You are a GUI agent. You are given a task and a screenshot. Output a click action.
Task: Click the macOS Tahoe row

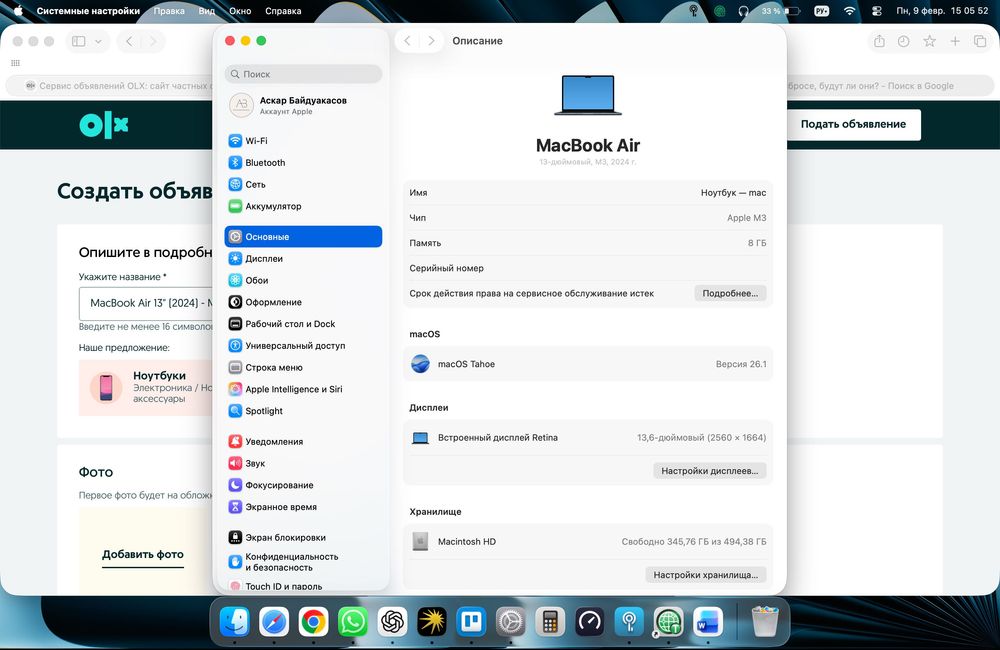(x=588, y=364)
